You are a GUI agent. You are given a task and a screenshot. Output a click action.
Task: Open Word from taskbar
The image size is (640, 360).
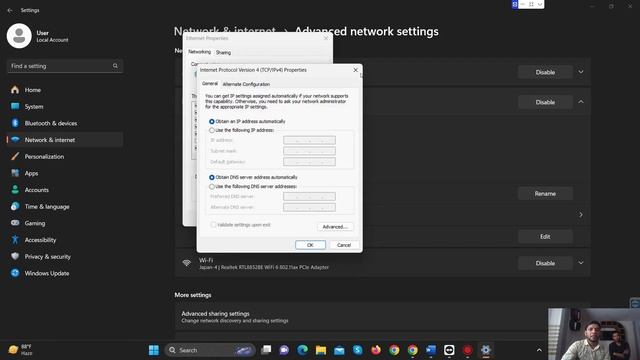pos(431,350)
